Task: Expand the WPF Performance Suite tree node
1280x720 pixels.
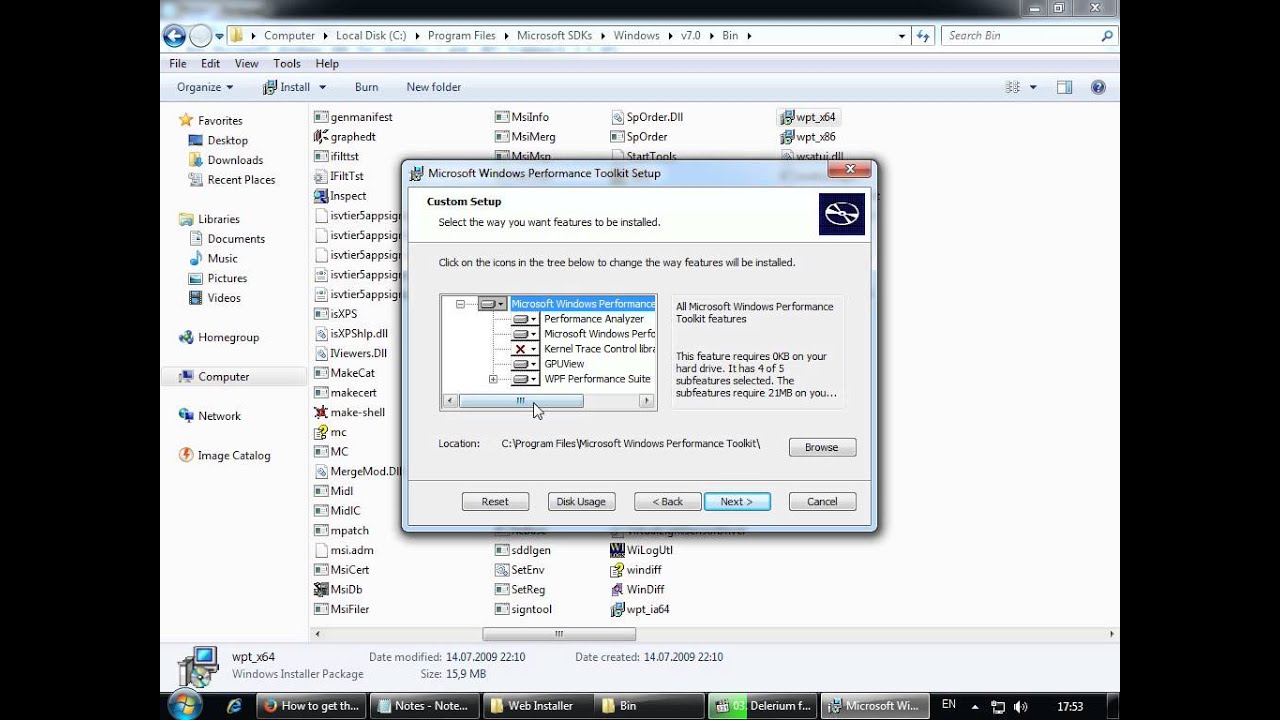Action: (493, 379)
